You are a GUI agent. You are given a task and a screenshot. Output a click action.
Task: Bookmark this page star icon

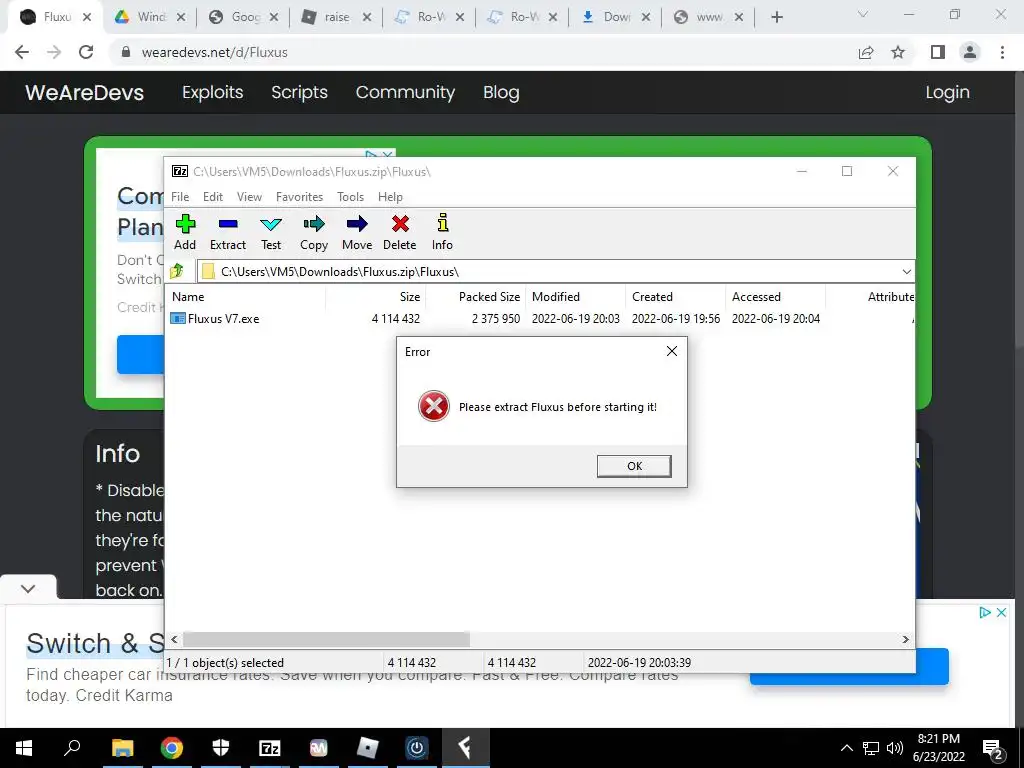point(898,52)
